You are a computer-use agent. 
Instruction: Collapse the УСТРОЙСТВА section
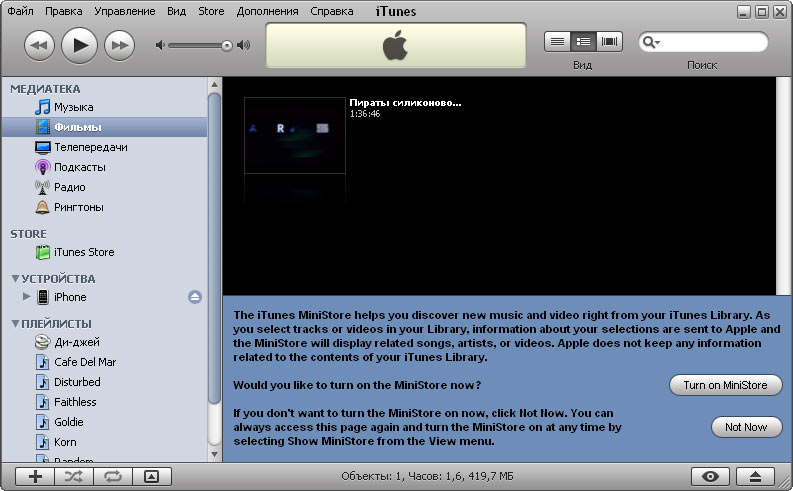pos(16,279)
